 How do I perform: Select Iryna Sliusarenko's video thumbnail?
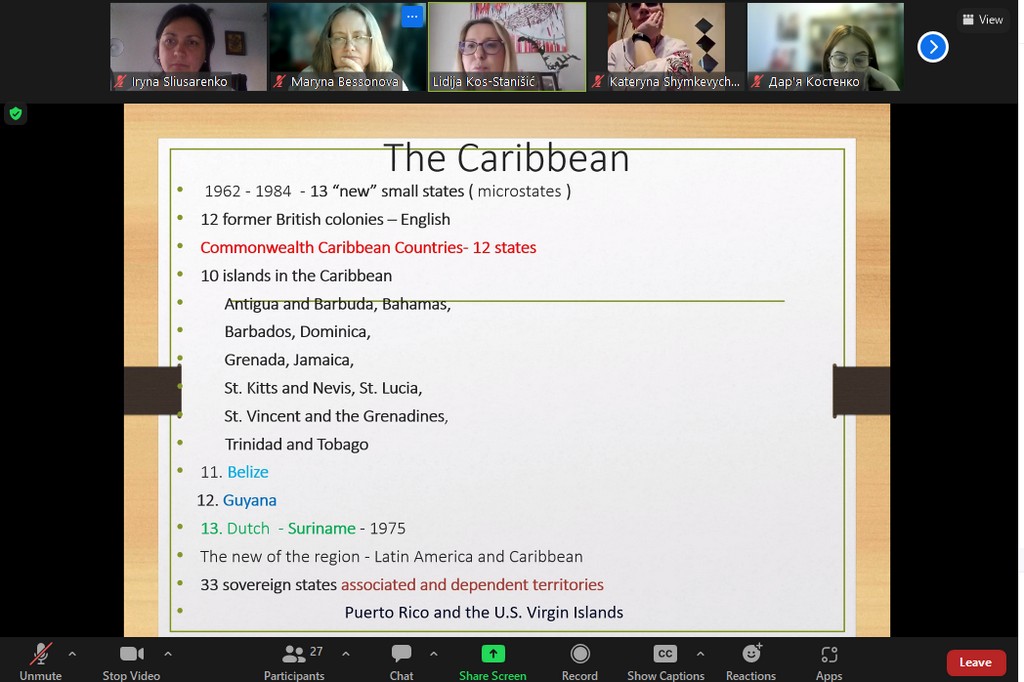(x=188, y=47)
